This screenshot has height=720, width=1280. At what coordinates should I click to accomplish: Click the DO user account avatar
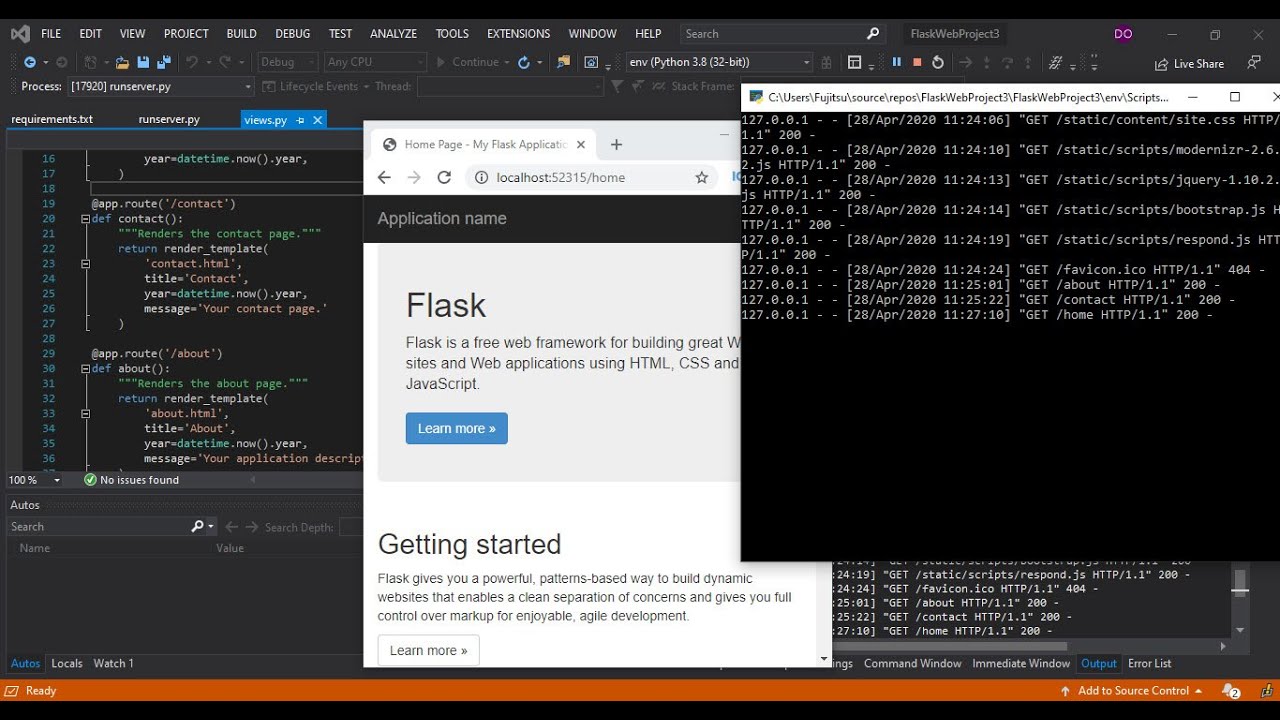click(x=1123, y=34)
